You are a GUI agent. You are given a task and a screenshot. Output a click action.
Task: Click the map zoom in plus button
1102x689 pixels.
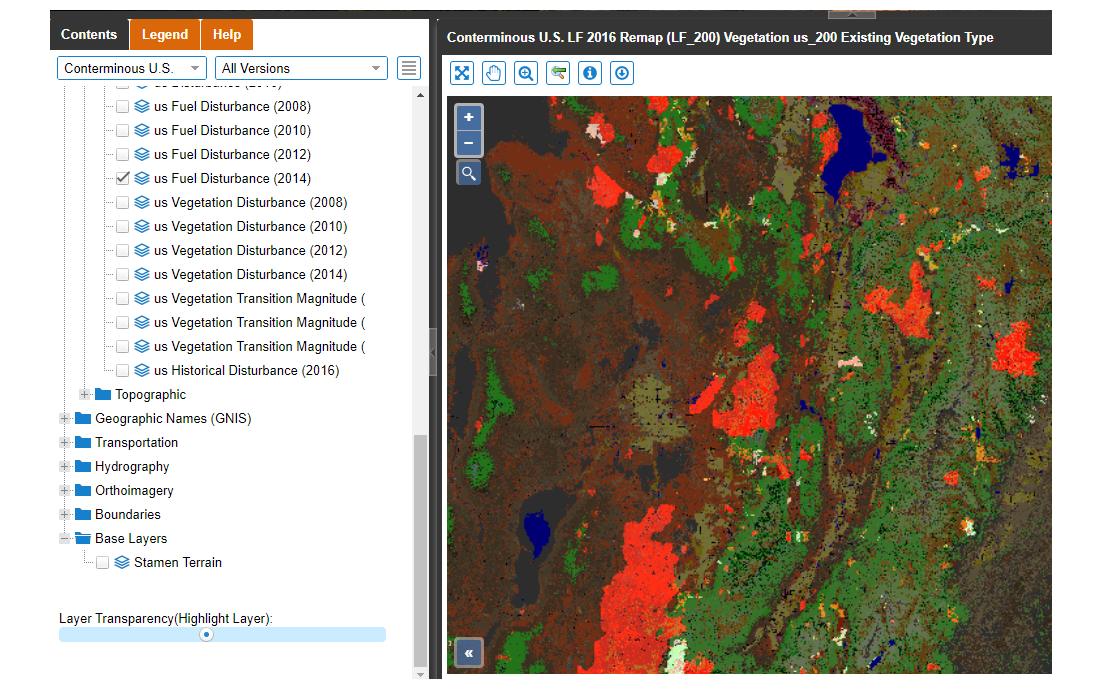(468, 117)
